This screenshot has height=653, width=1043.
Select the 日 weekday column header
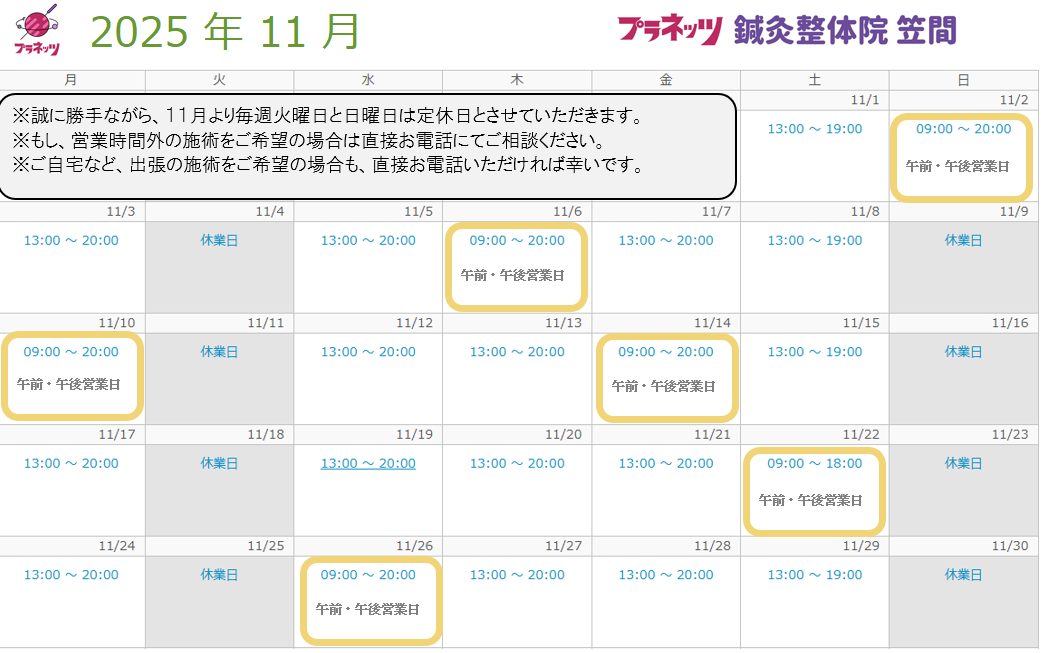click(x=963, y=80)
